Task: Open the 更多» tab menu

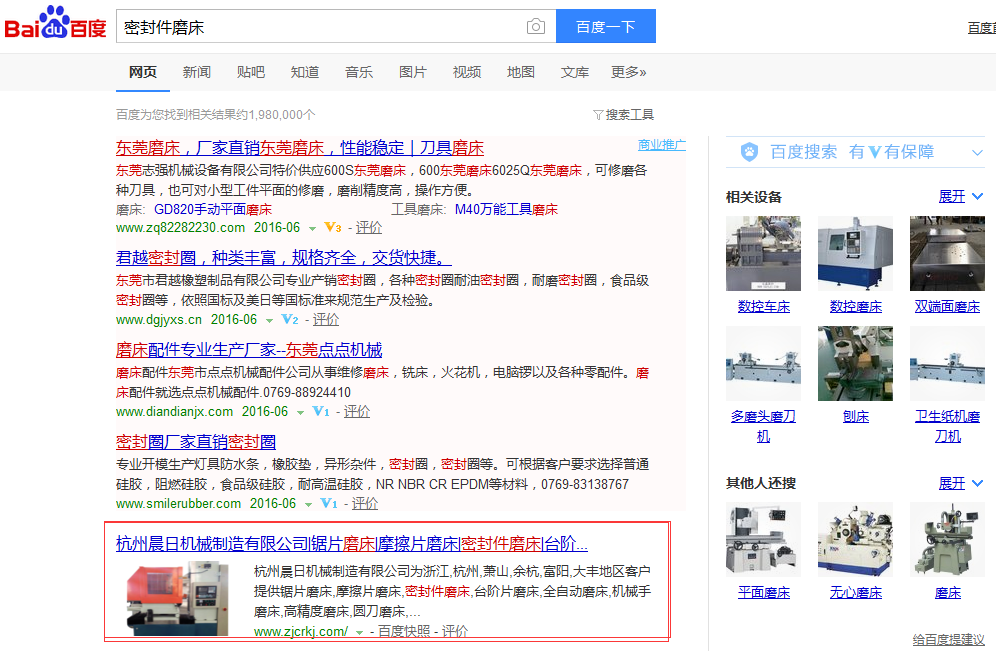Action: [629, 72]
